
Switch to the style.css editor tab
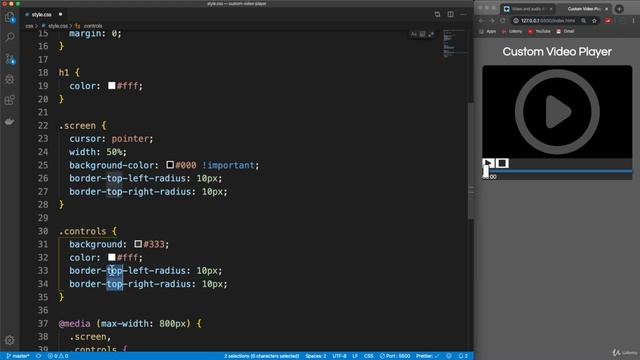(x=41, y=14)
